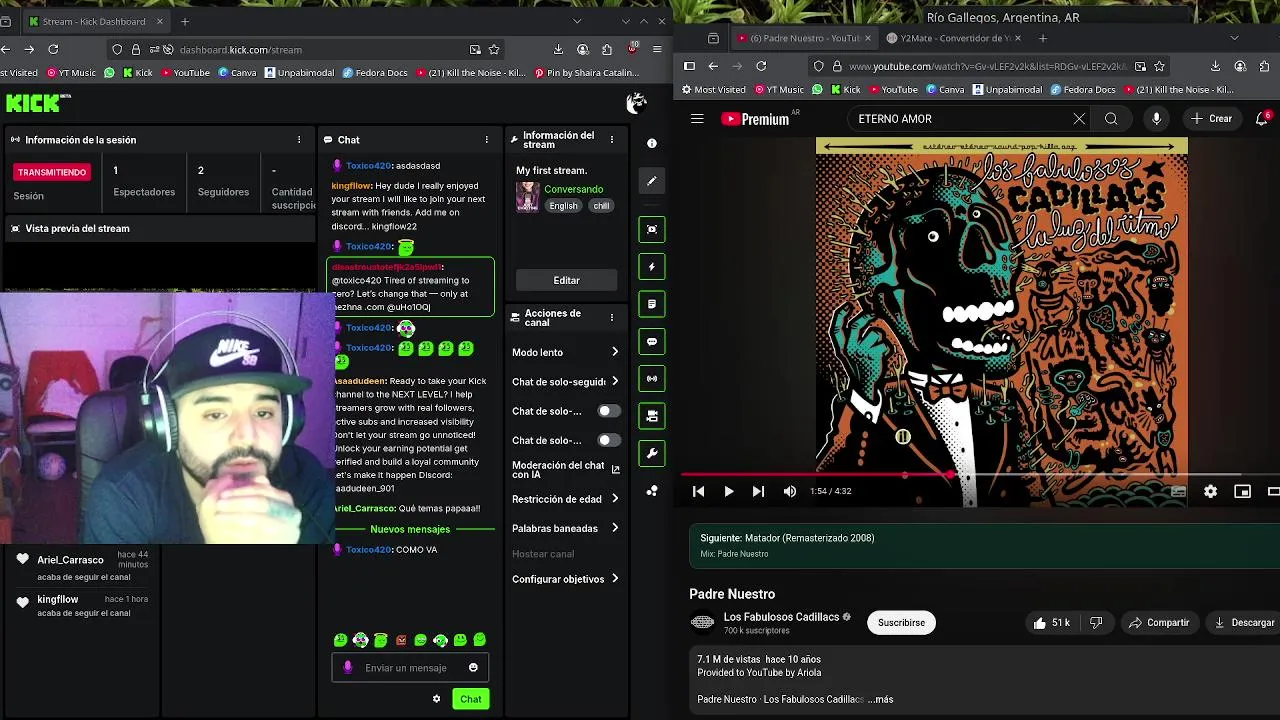Select the pencil edit icon in Kick sidebar

tap(652, 181)
